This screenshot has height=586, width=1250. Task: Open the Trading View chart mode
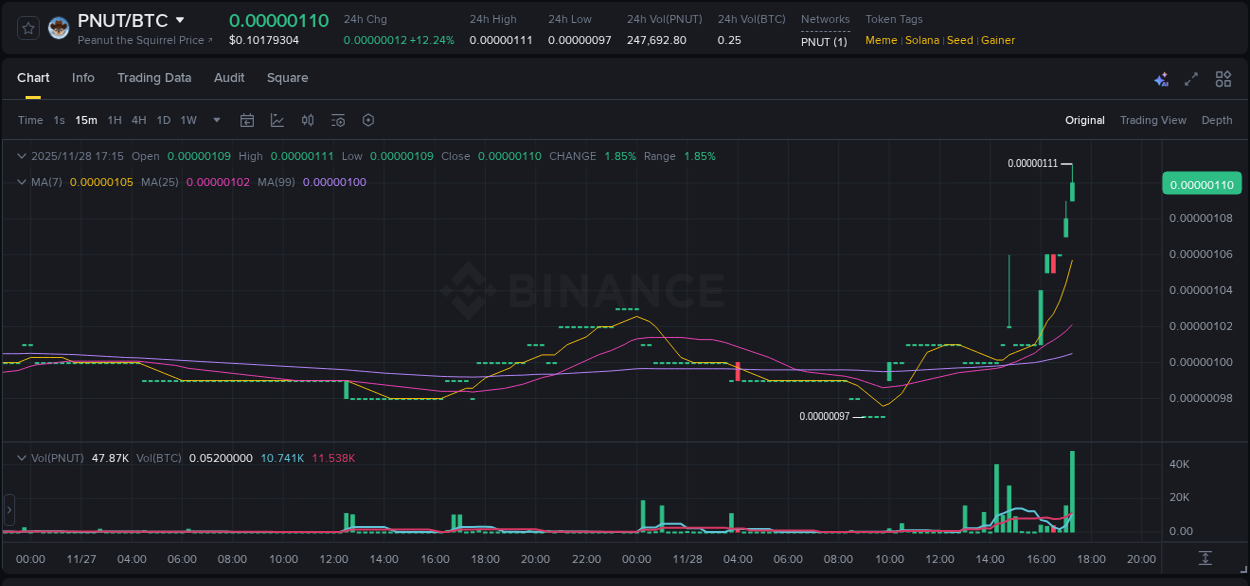click(x=1152, y=120)
